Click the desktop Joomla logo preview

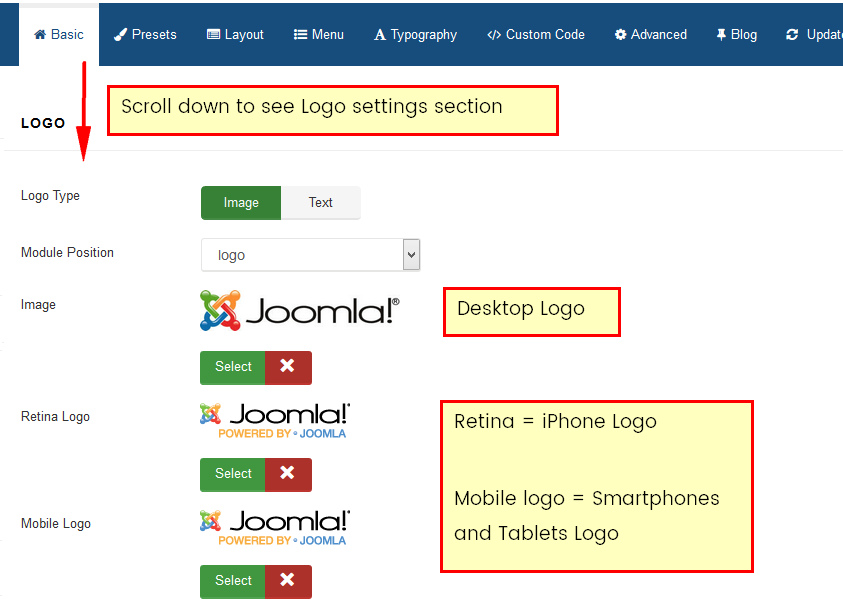[x=300, y=311]
